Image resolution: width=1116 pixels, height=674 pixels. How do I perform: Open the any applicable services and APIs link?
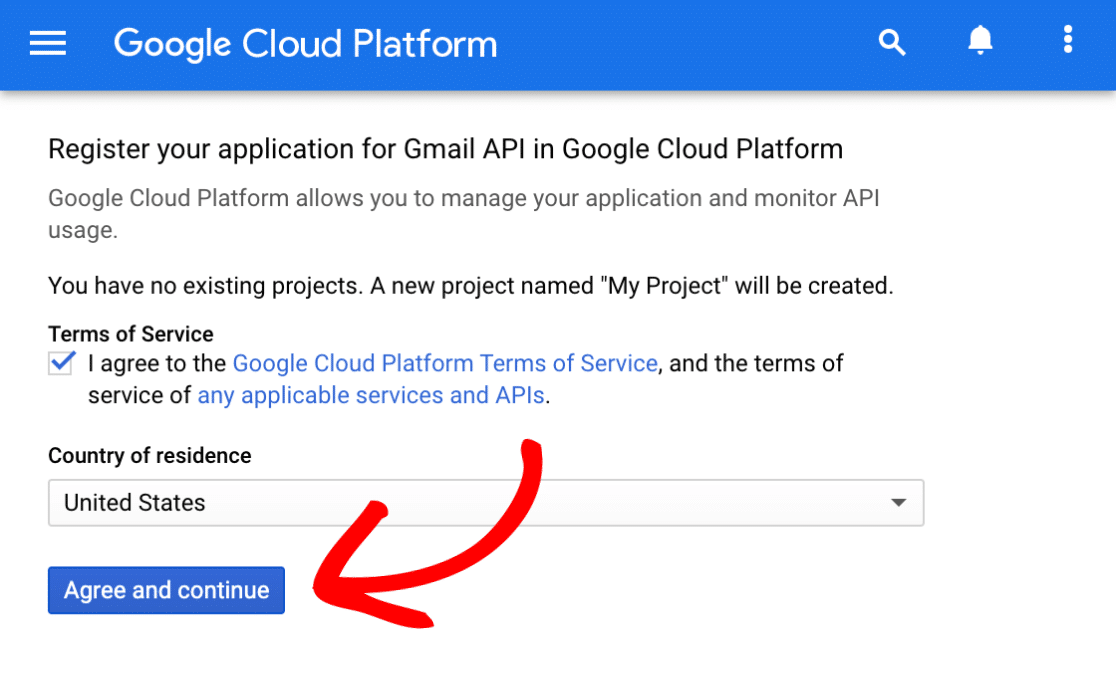[x=371, y=395]
